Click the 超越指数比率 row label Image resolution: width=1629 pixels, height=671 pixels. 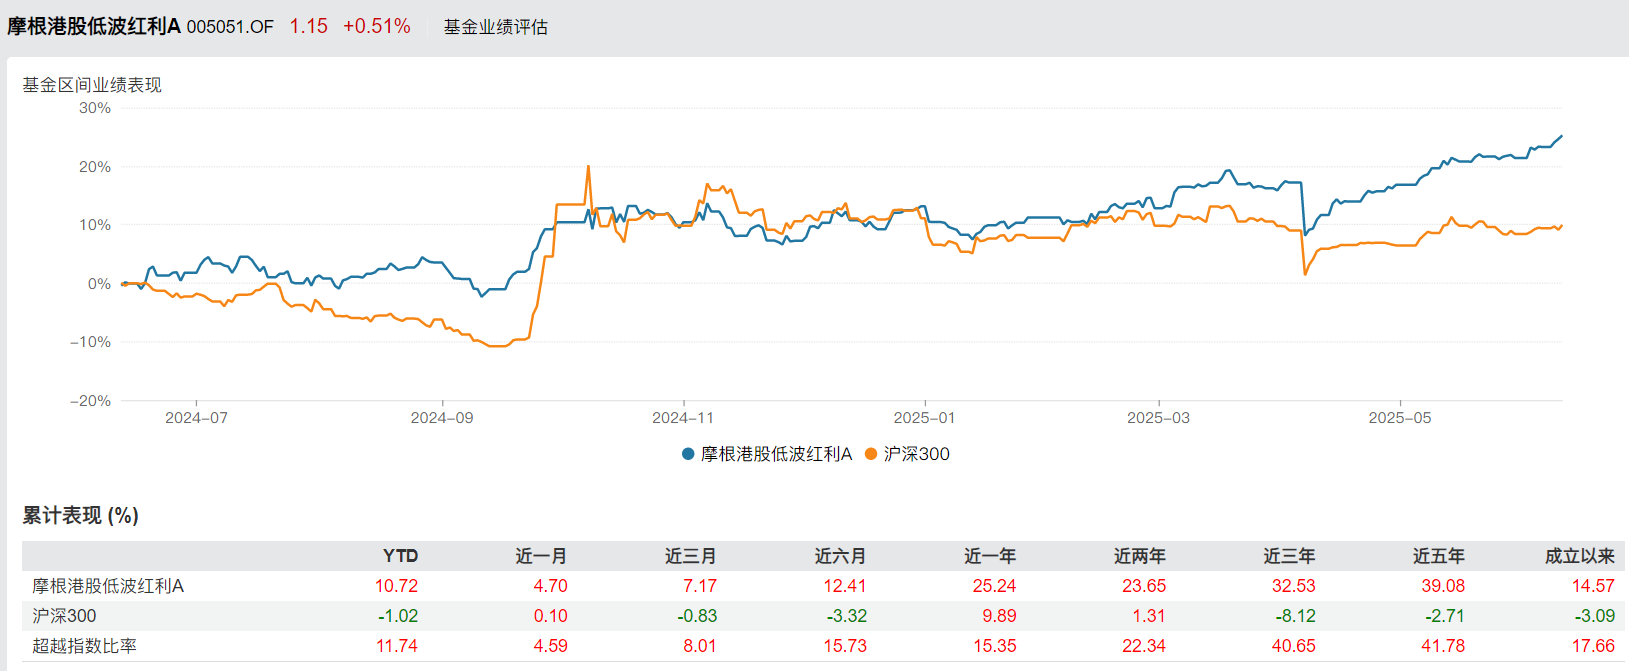click(84, 646)
